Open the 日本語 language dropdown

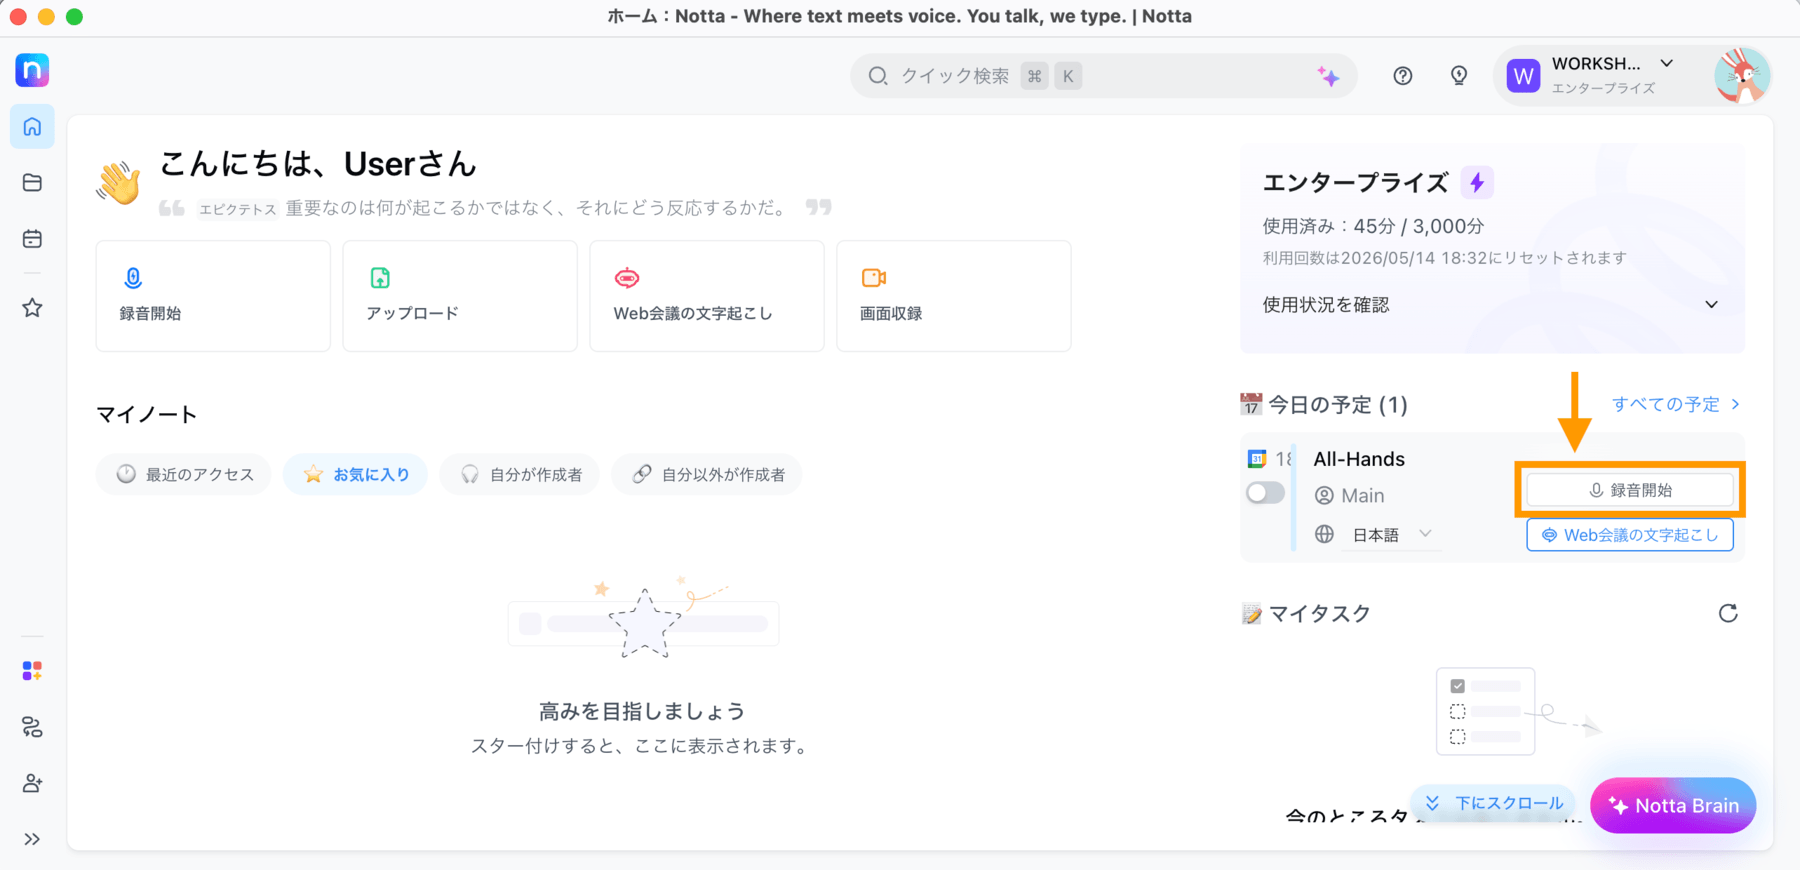[x=1391, y=535]
